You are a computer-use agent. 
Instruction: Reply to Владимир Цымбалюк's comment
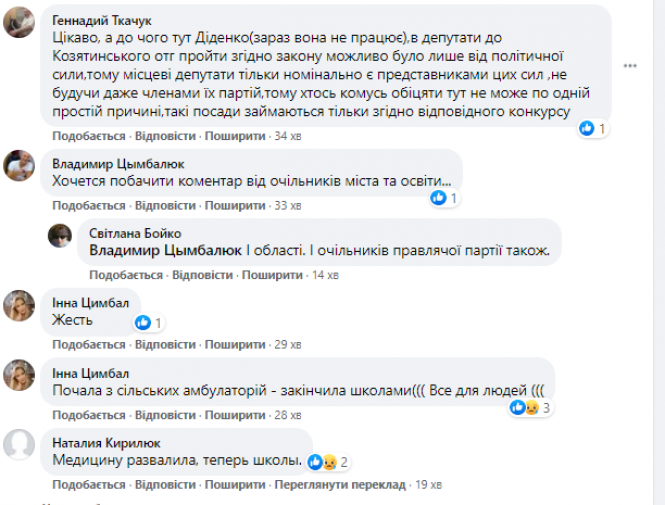[165, 206]
